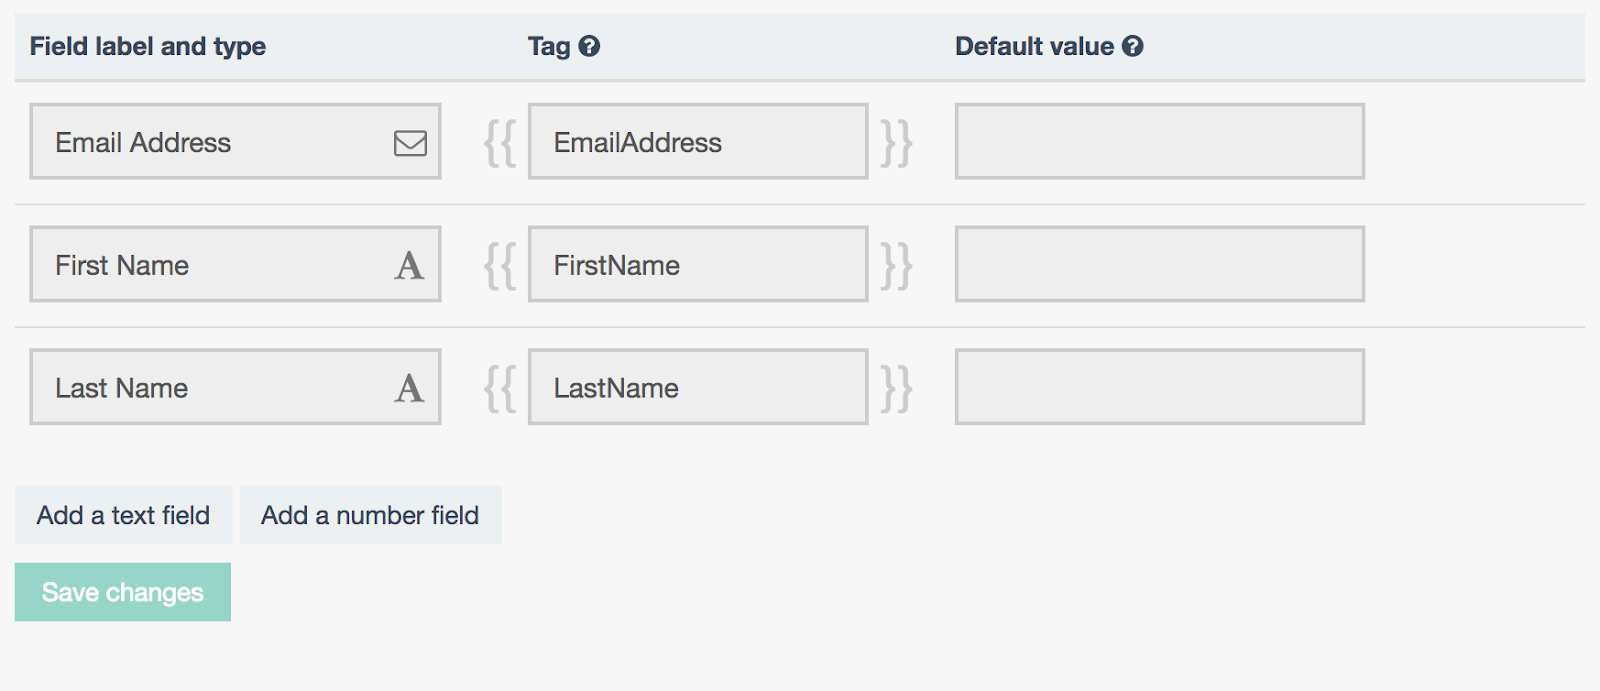Set the default value for Email Address

pyautogui.click(x=1159, y=142)
